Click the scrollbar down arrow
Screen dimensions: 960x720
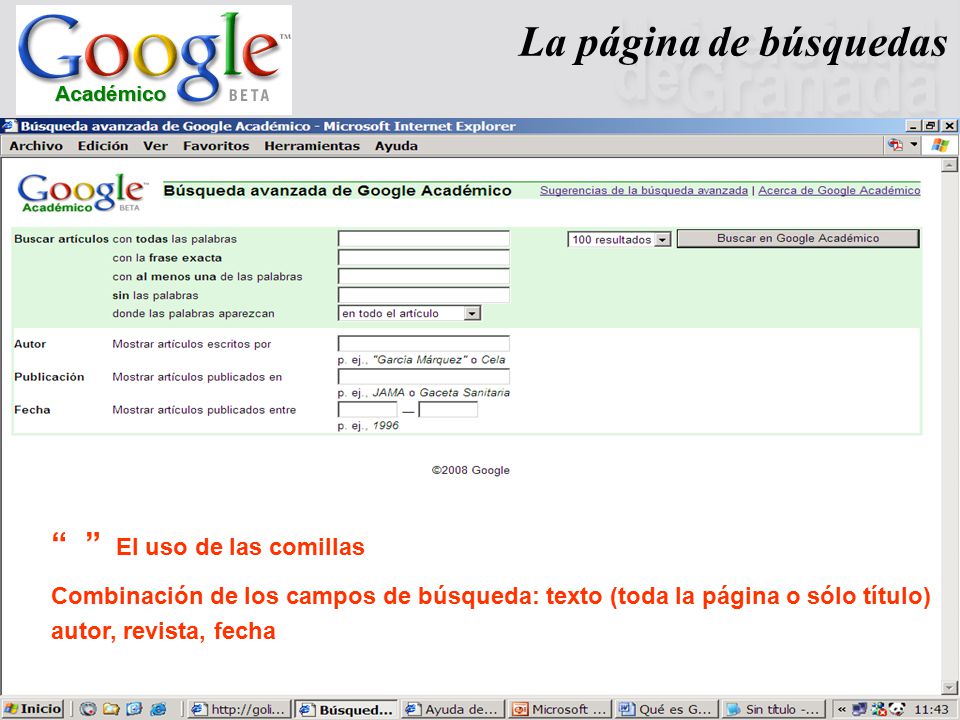click(x=949, y=688)
